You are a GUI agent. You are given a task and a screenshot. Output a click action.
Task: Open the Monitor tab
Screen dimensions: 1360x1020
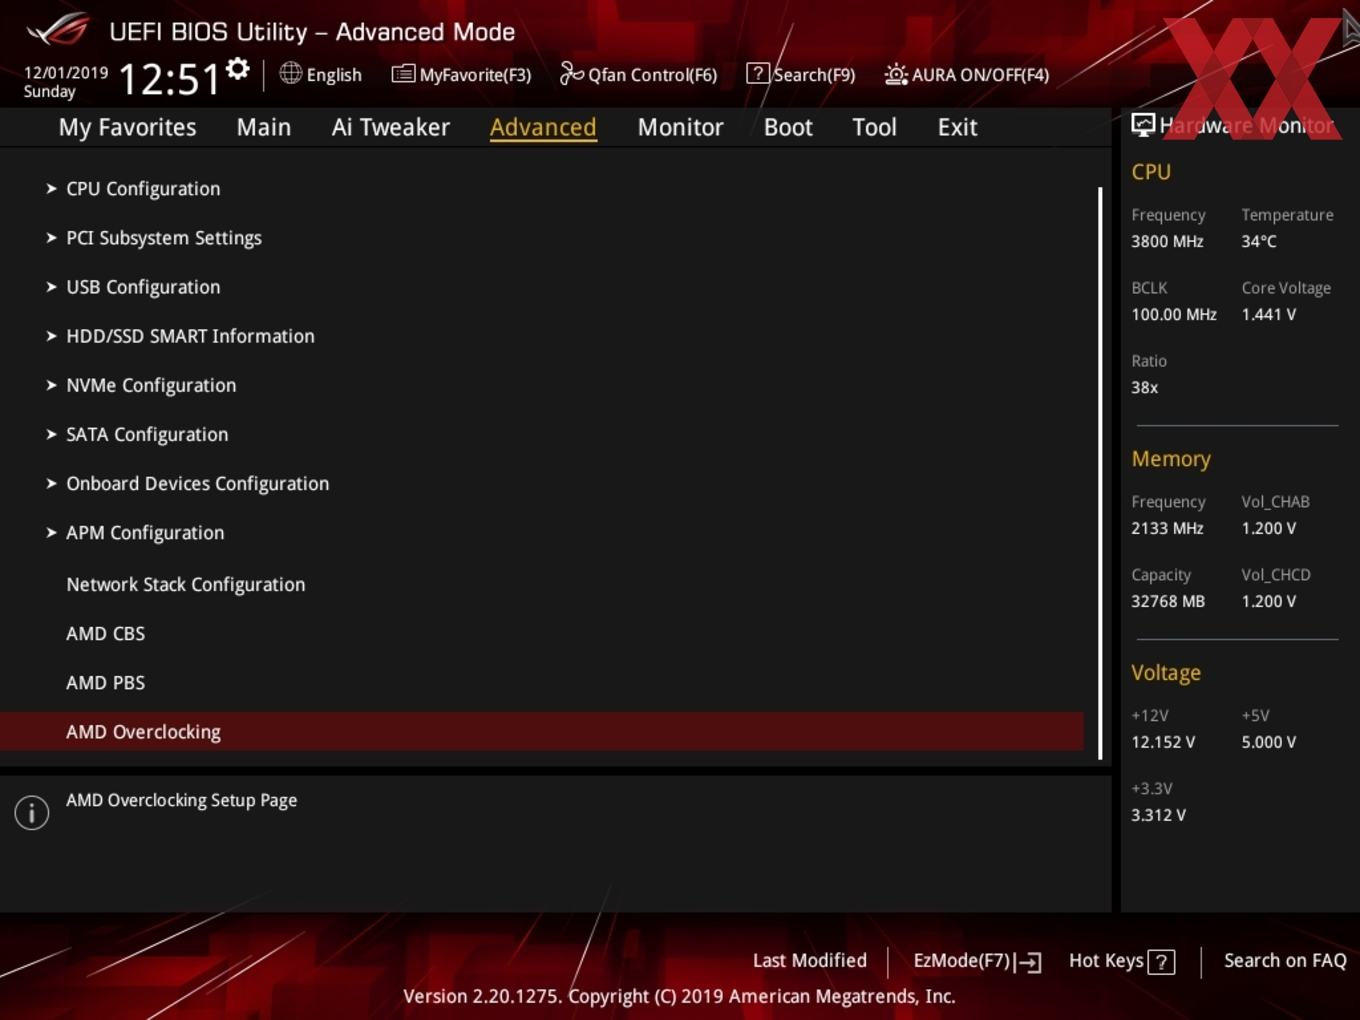680,127
